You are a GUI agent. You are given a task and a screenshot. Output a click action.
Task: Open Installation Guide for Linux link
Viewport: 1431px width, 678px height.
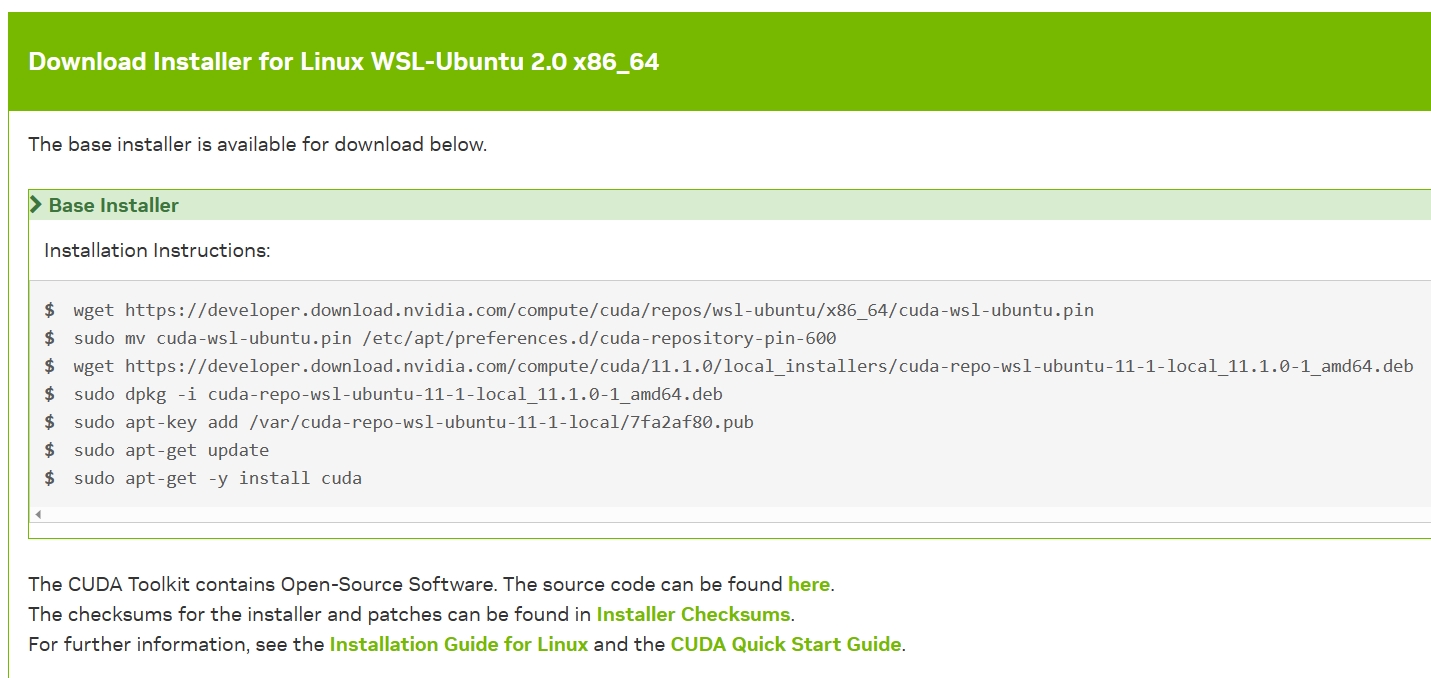[x=459, y=644]
